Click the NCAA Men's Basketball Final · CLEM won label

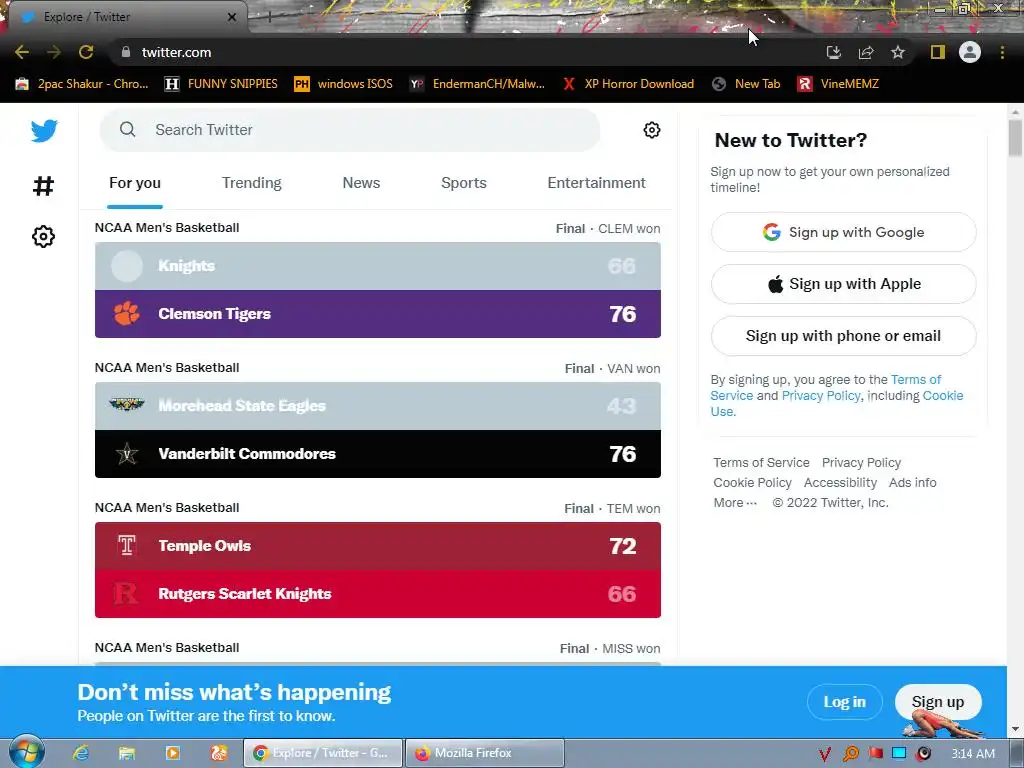click(377, 228)
